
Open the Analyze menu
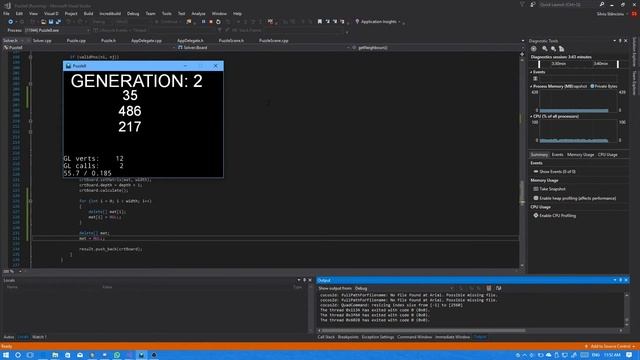[x=198, y=13]
